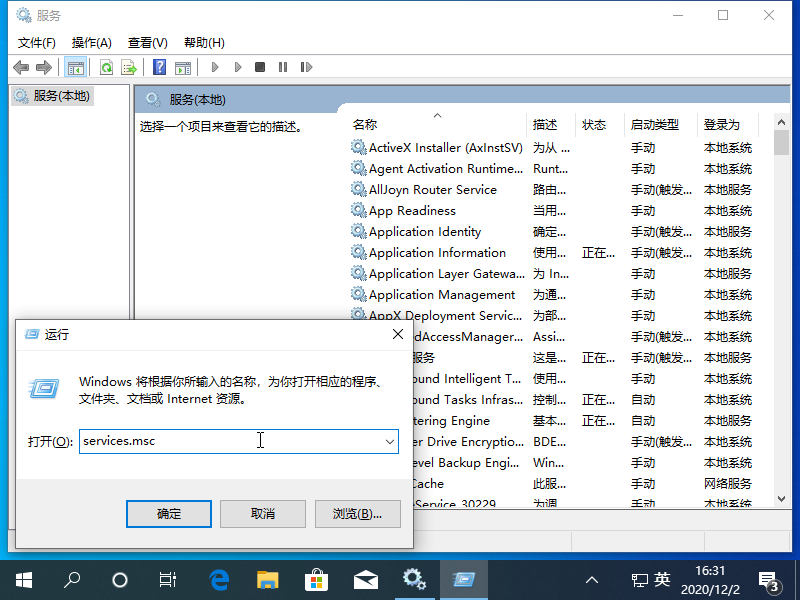Open the Run dialog combo box dropdown

tap(390, 441)
